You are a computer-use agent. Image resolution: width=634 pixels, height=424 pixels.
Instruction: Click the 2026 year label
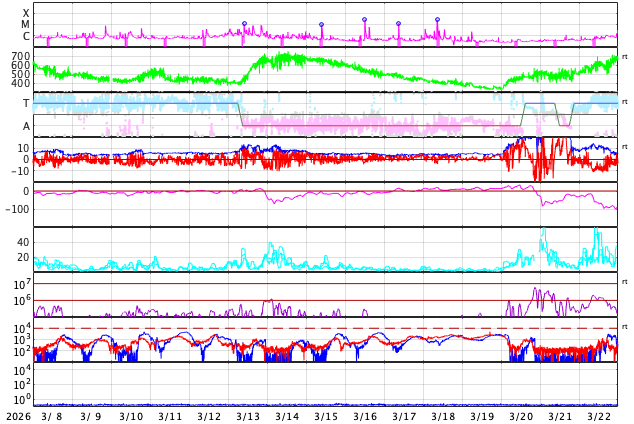coord(17,416)
